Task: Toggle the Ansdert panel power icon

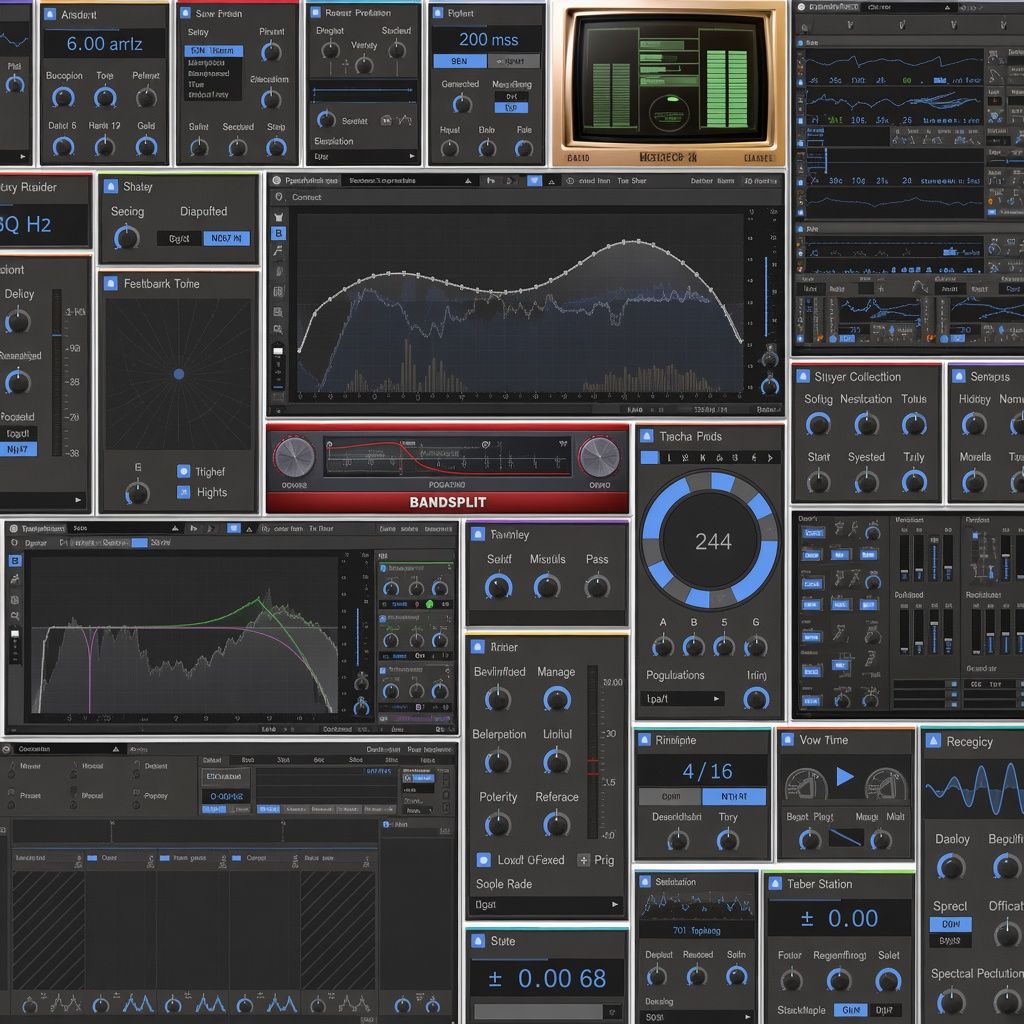Action: tap(50, 14)
